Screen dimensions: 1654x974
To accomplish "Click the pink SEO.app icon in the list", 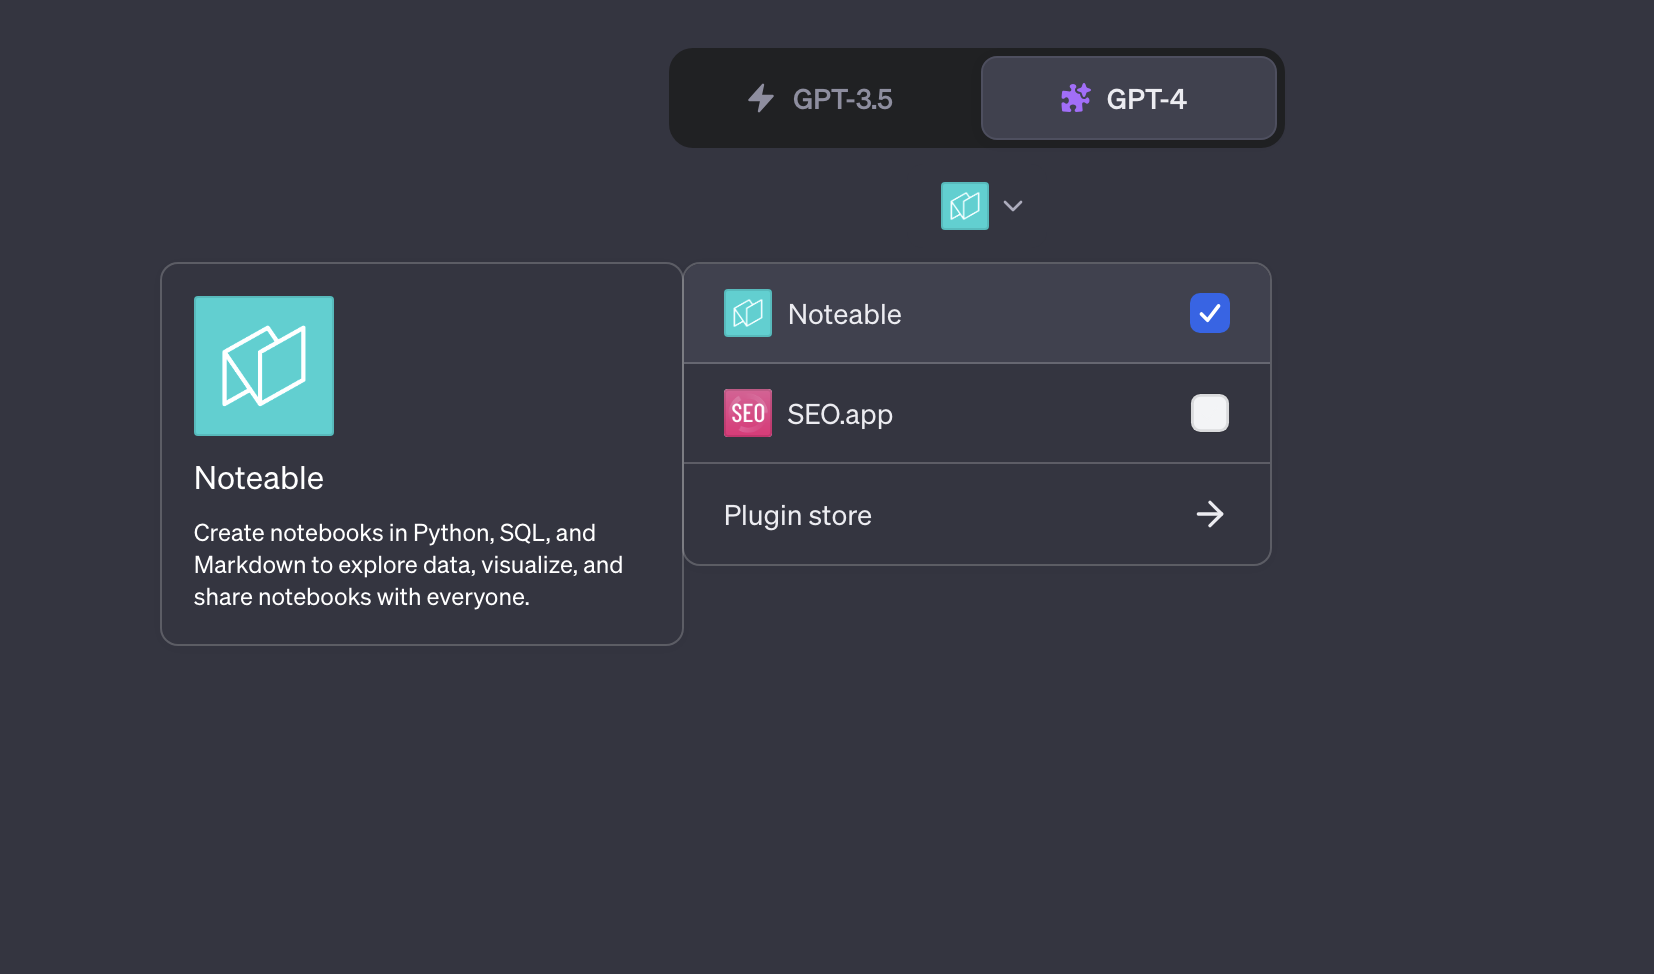I will pyautogui.click(x=747, y=413).
